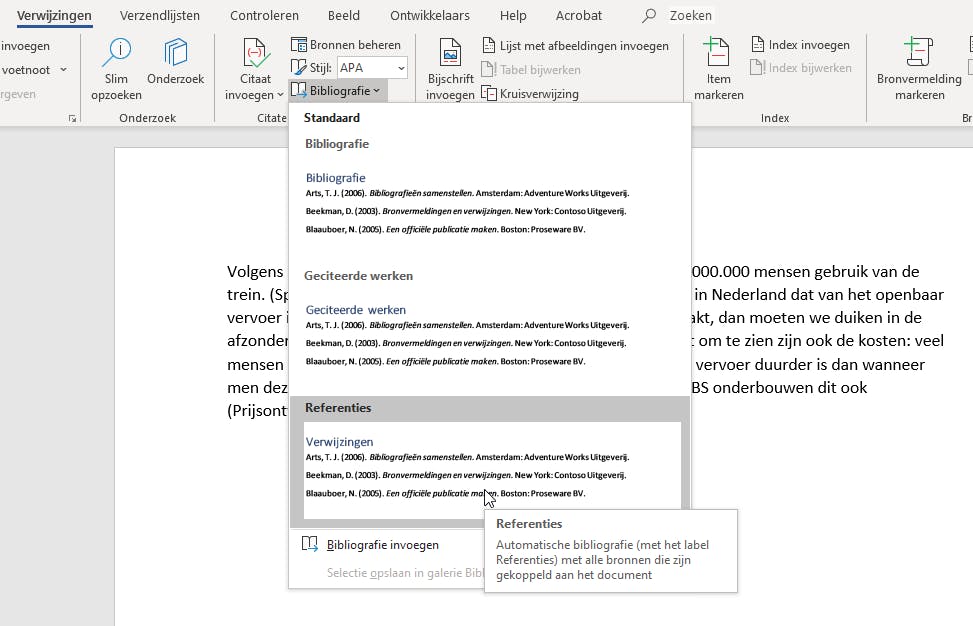This screenshot has width=973, height=626.
Task: Insert a Kruisverwijzing
Action: point(531,94)
